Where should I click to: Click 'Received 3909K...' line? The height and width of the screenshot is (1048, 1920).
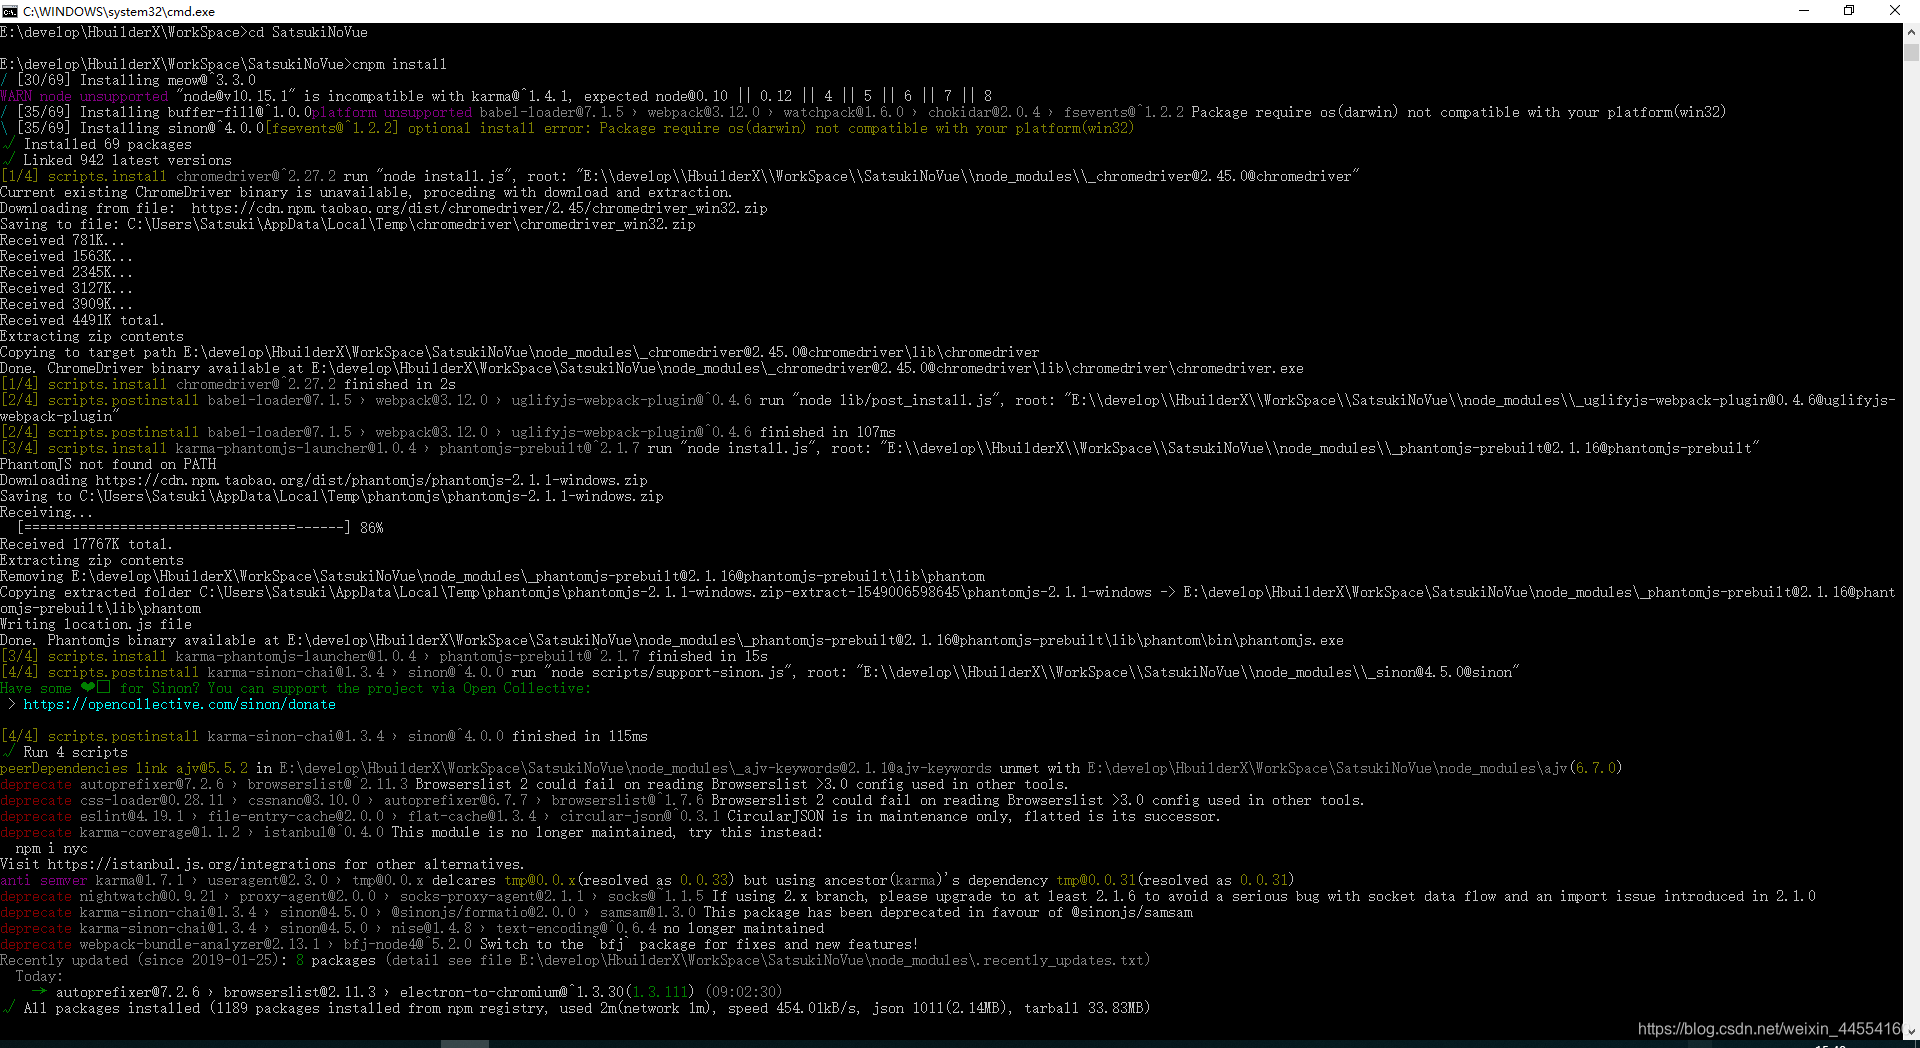66,304
